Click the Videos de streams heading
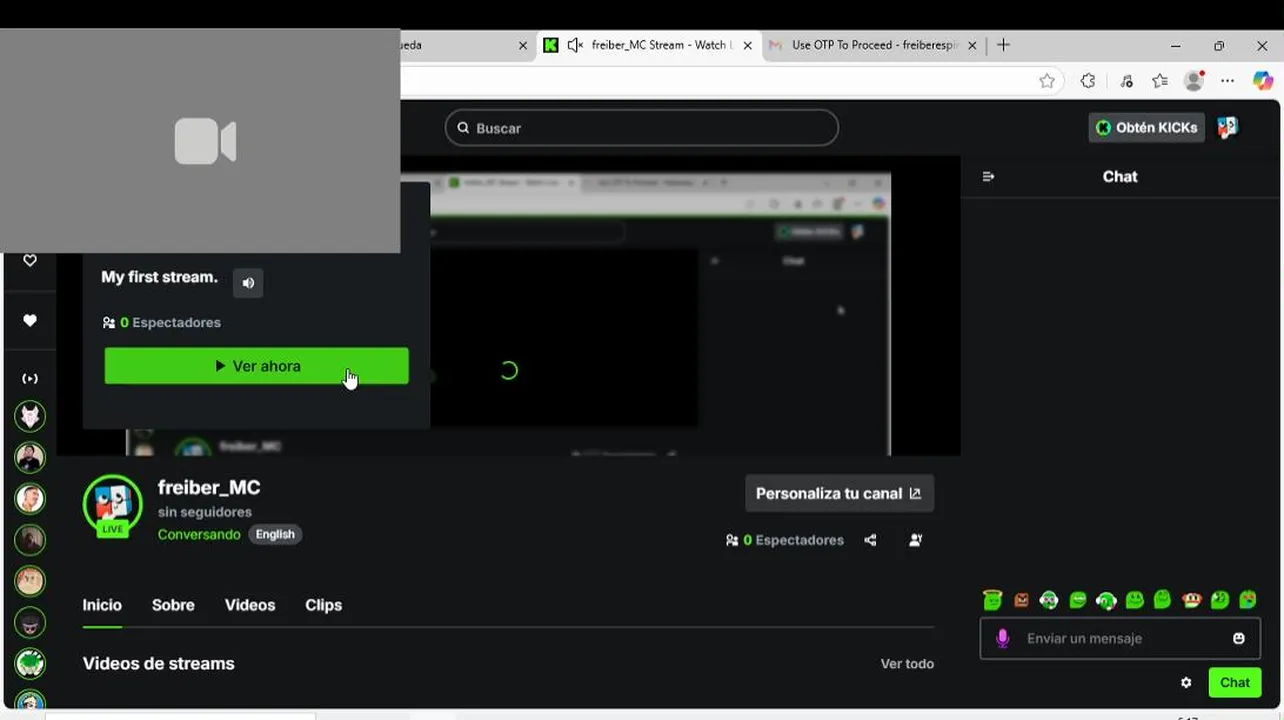The image size is (1284, 720). pos(158,664)
